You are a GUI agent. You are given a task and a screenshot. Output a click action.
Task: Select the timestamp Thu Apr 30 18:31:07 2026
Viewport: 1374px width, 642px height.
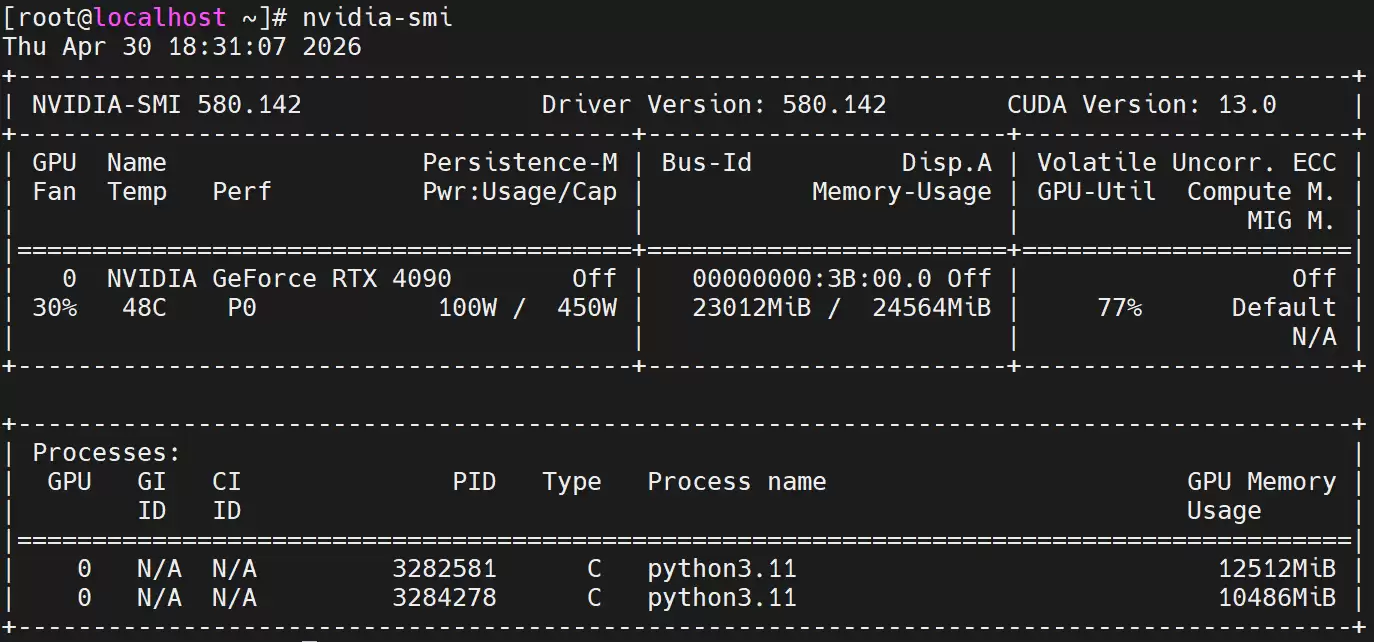(183, 47)
